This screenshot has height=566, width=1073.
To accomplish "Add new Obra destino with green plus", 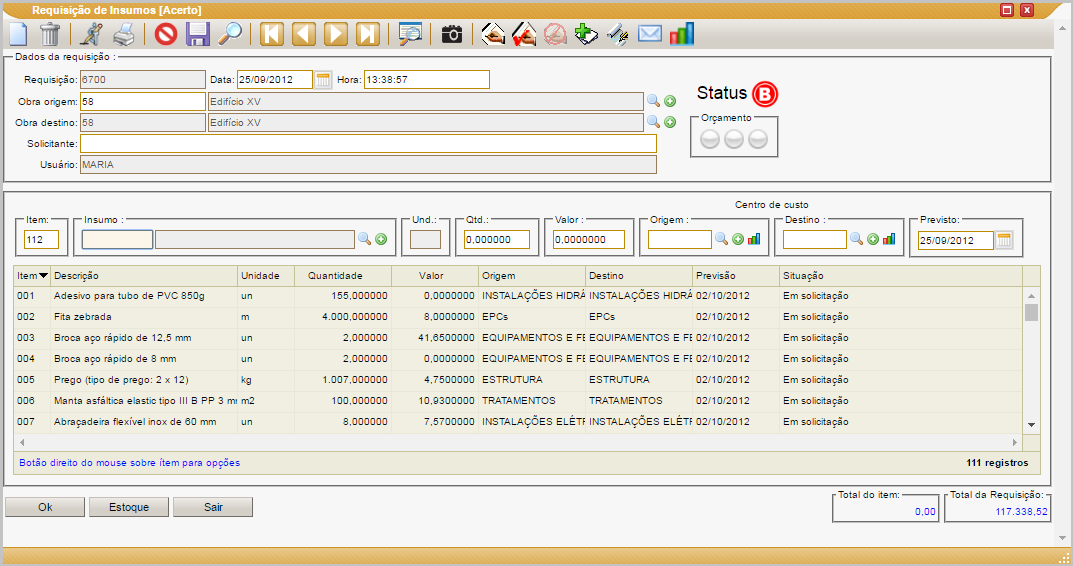I will (670, 122).
